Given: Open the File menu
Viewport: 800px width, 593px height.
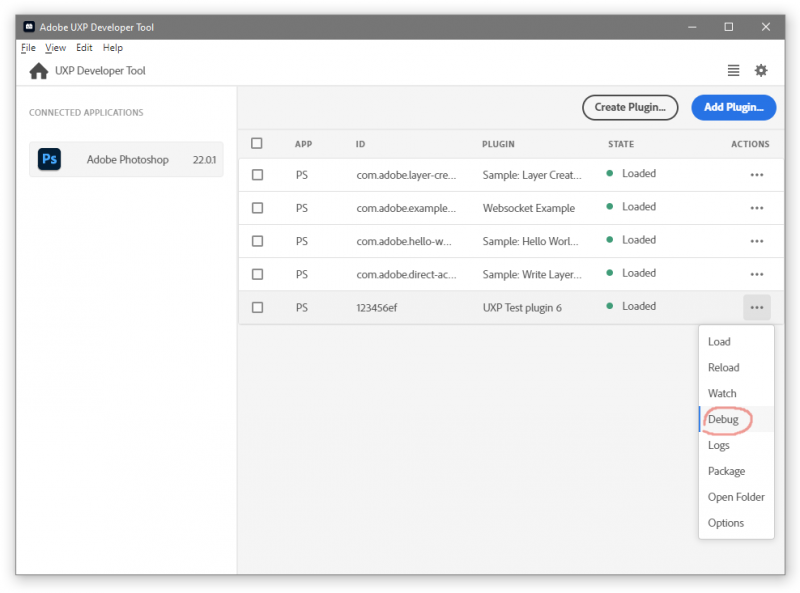Looking at the screenshot, I should click(28, 48).
